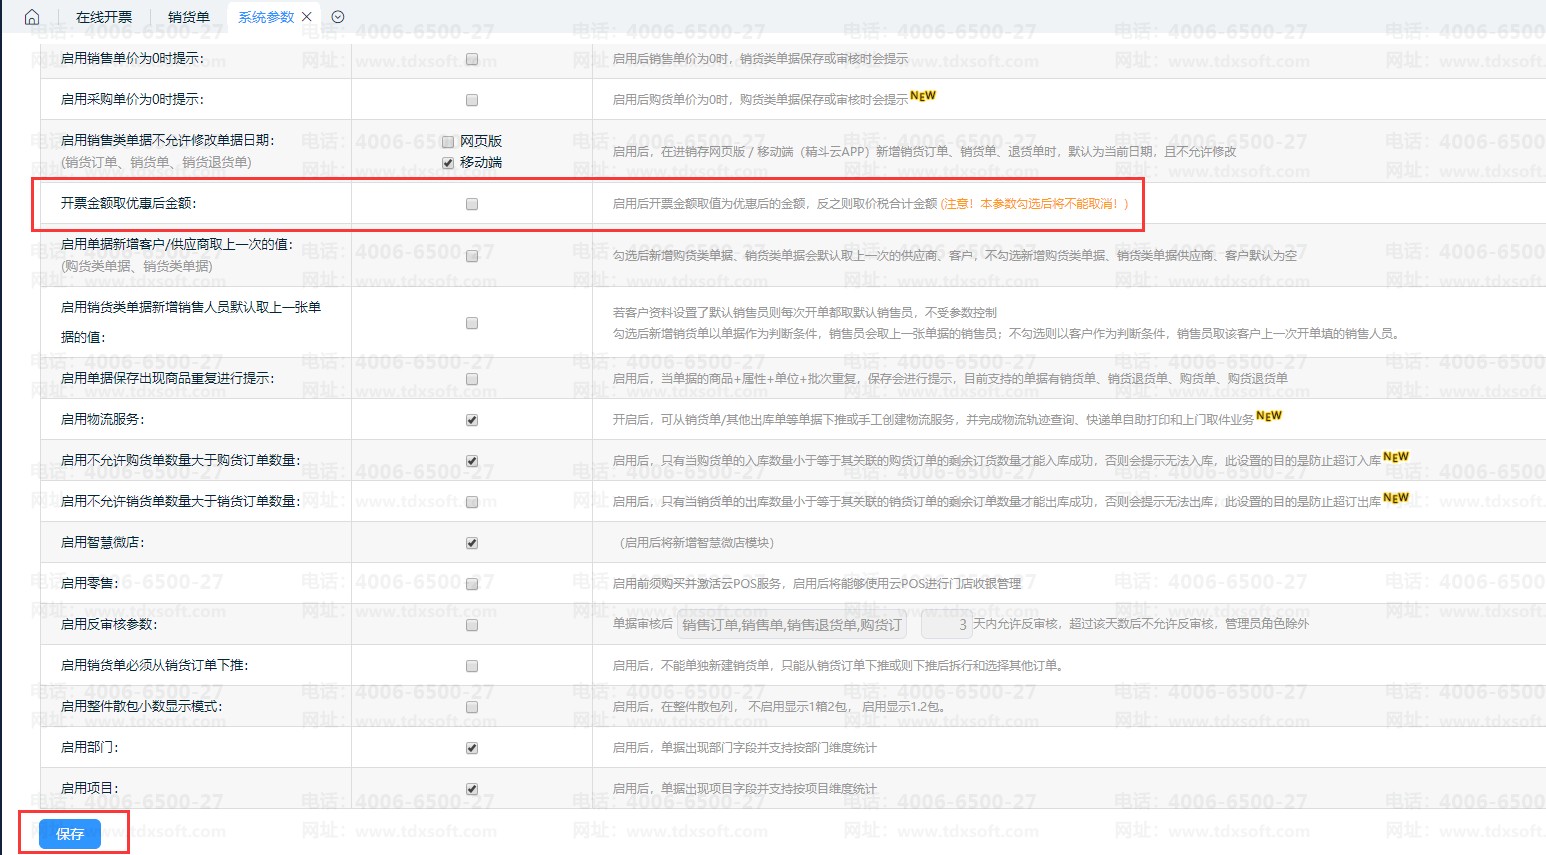Image resolution: width=1546 pixels, height=855 pixels.
Task: Switch to the 销货单 tab
Action: pos(189,17)
